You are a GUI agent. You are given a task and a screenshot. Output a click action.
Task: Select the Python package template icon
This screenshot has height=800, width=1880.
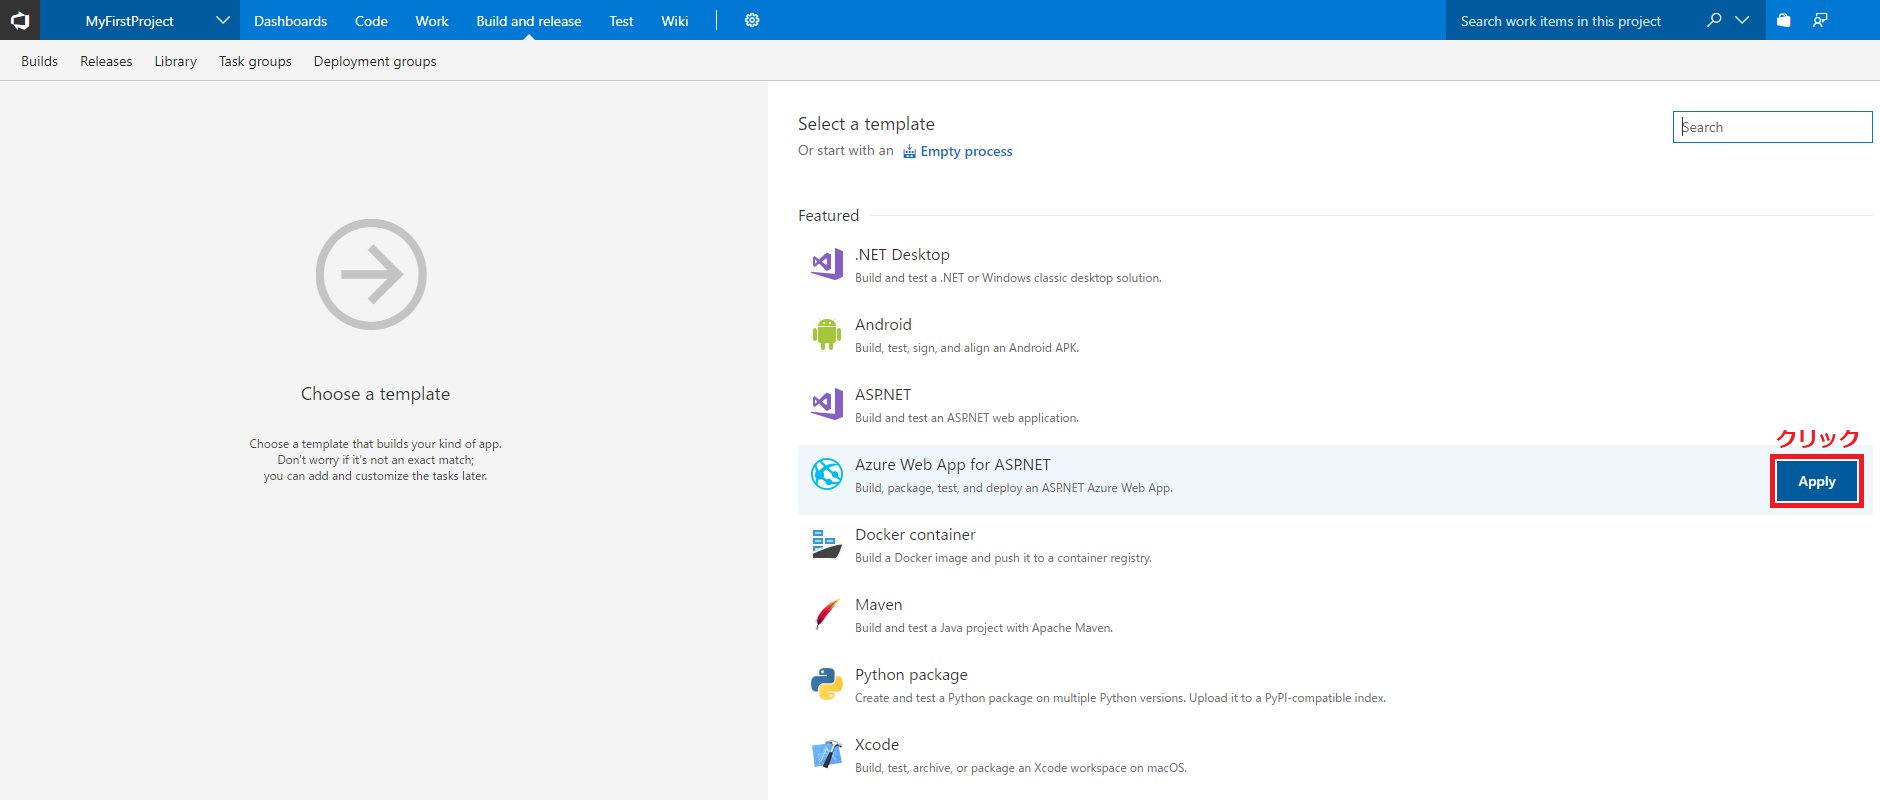[826, 684]
